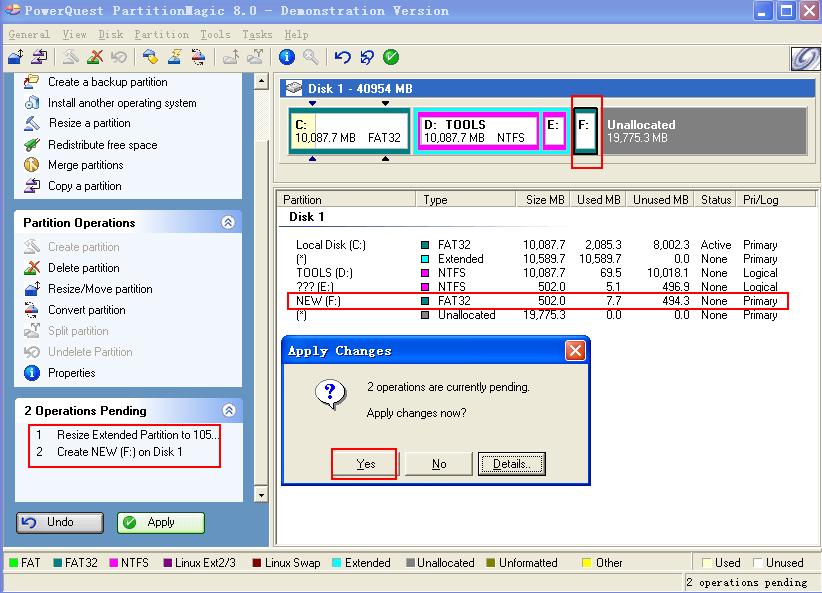Image resolution: width=822 pixels, height=593 pixels.
Task: Click the Type column header
Action: 466,200
